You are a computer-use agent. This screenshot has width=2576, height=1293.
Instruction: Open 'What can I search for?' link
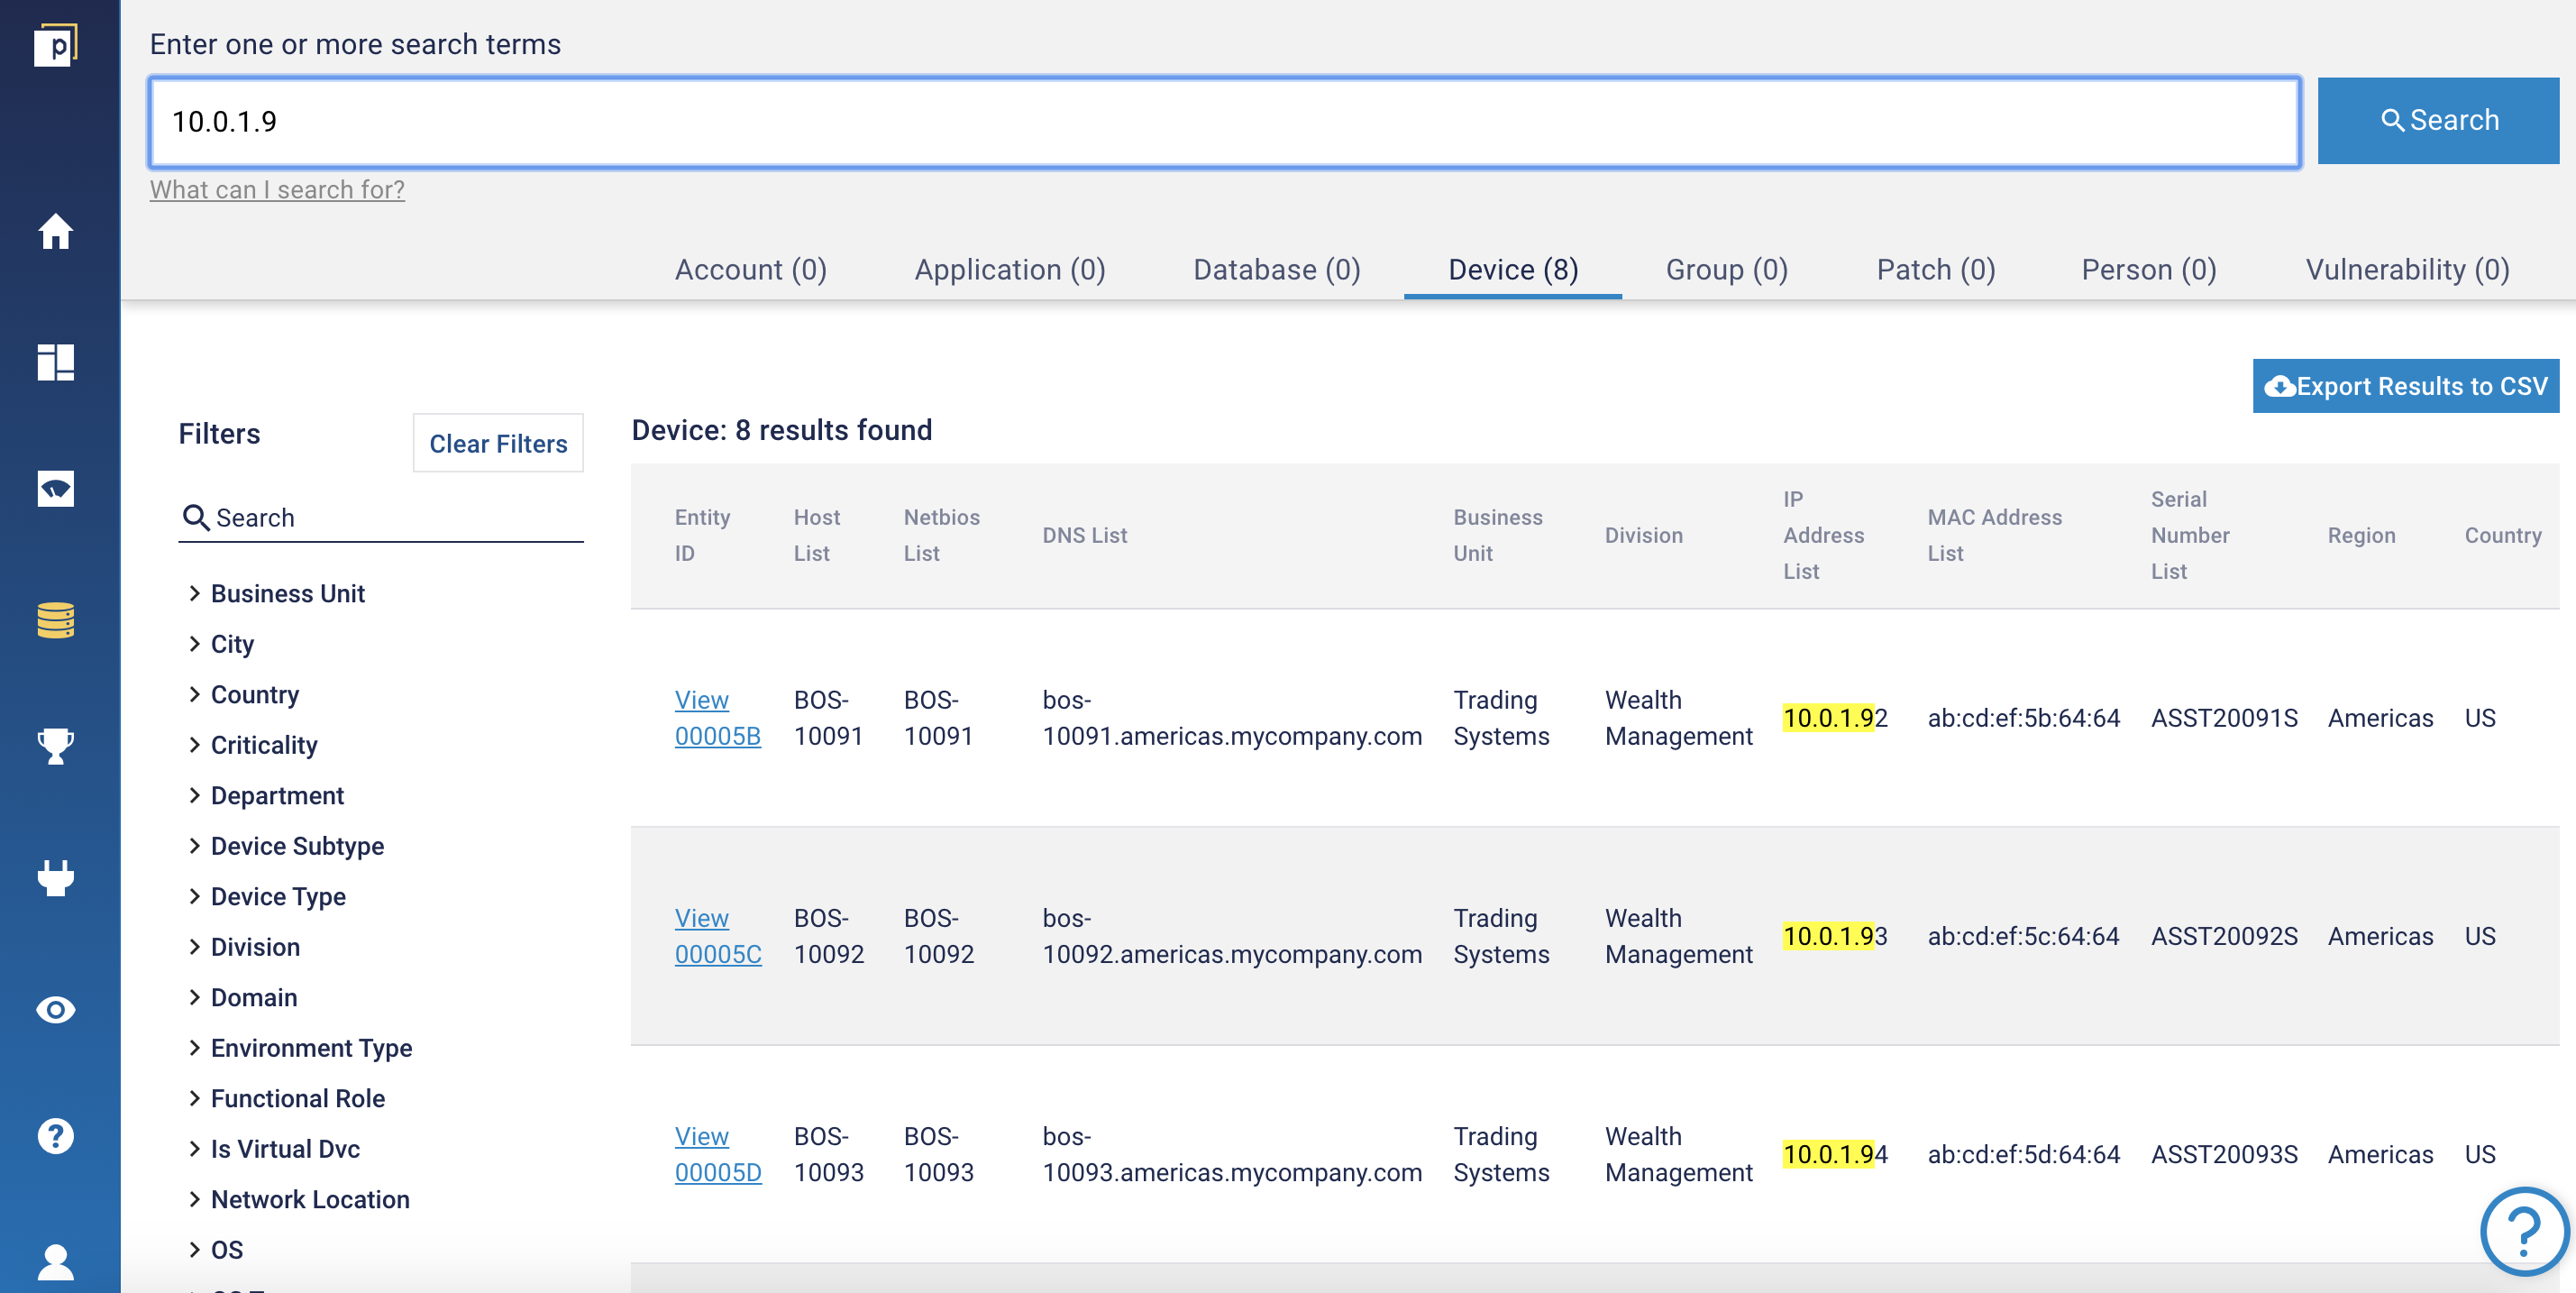coord(277,190)
